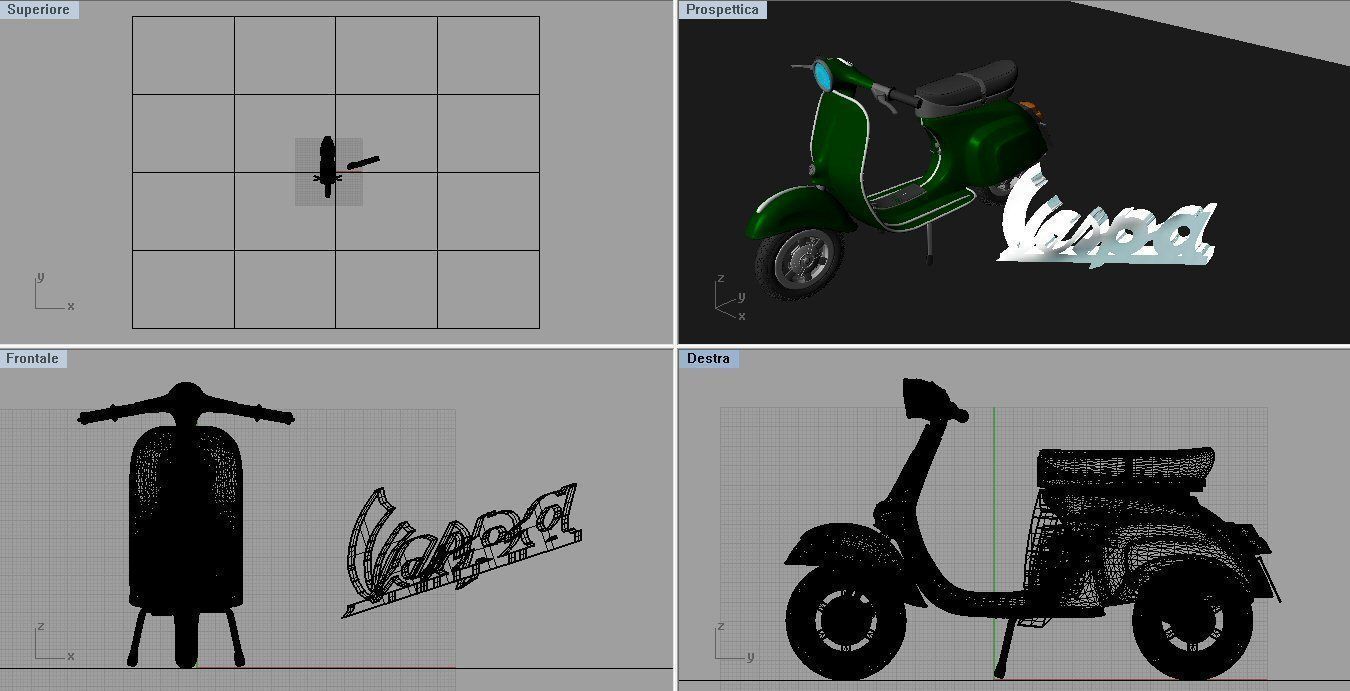The width and height of the screenshot is (1350, 691).
Task: Click the axis indicator icon in Superiore view
Action: pyautogui.click(x=54, y=293)
